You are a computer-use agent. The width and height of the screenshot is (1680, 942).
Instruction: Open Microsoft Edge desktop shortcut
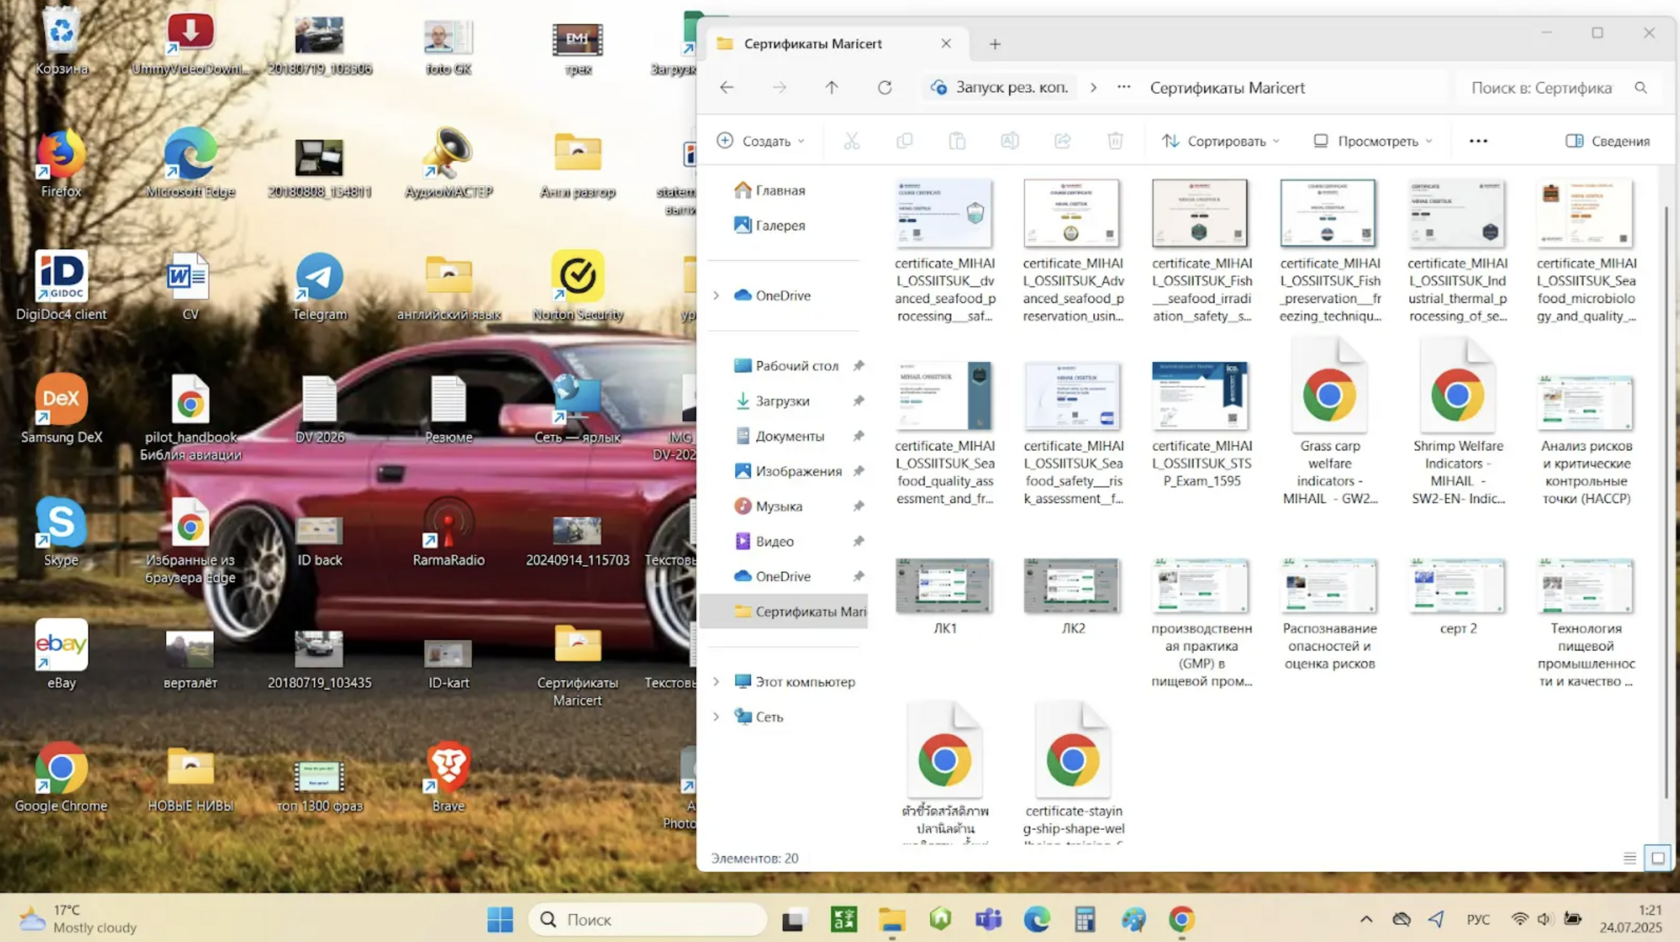(190, 164)
